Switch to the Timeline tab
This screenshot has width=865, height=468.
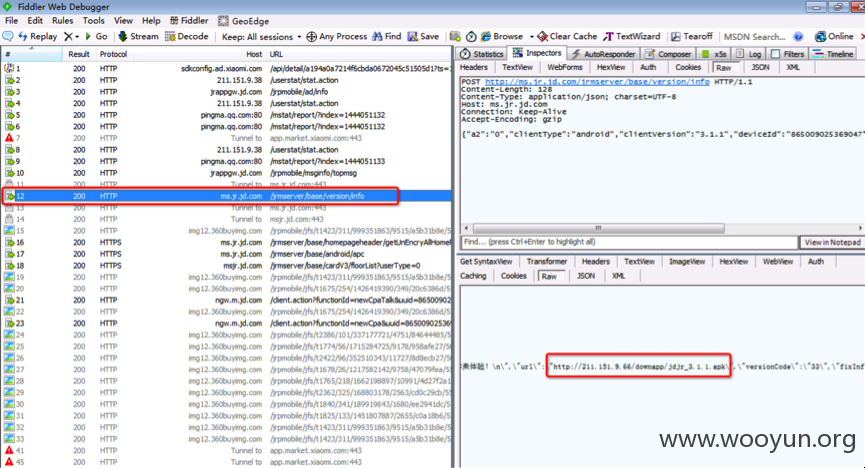click(833, 54)
